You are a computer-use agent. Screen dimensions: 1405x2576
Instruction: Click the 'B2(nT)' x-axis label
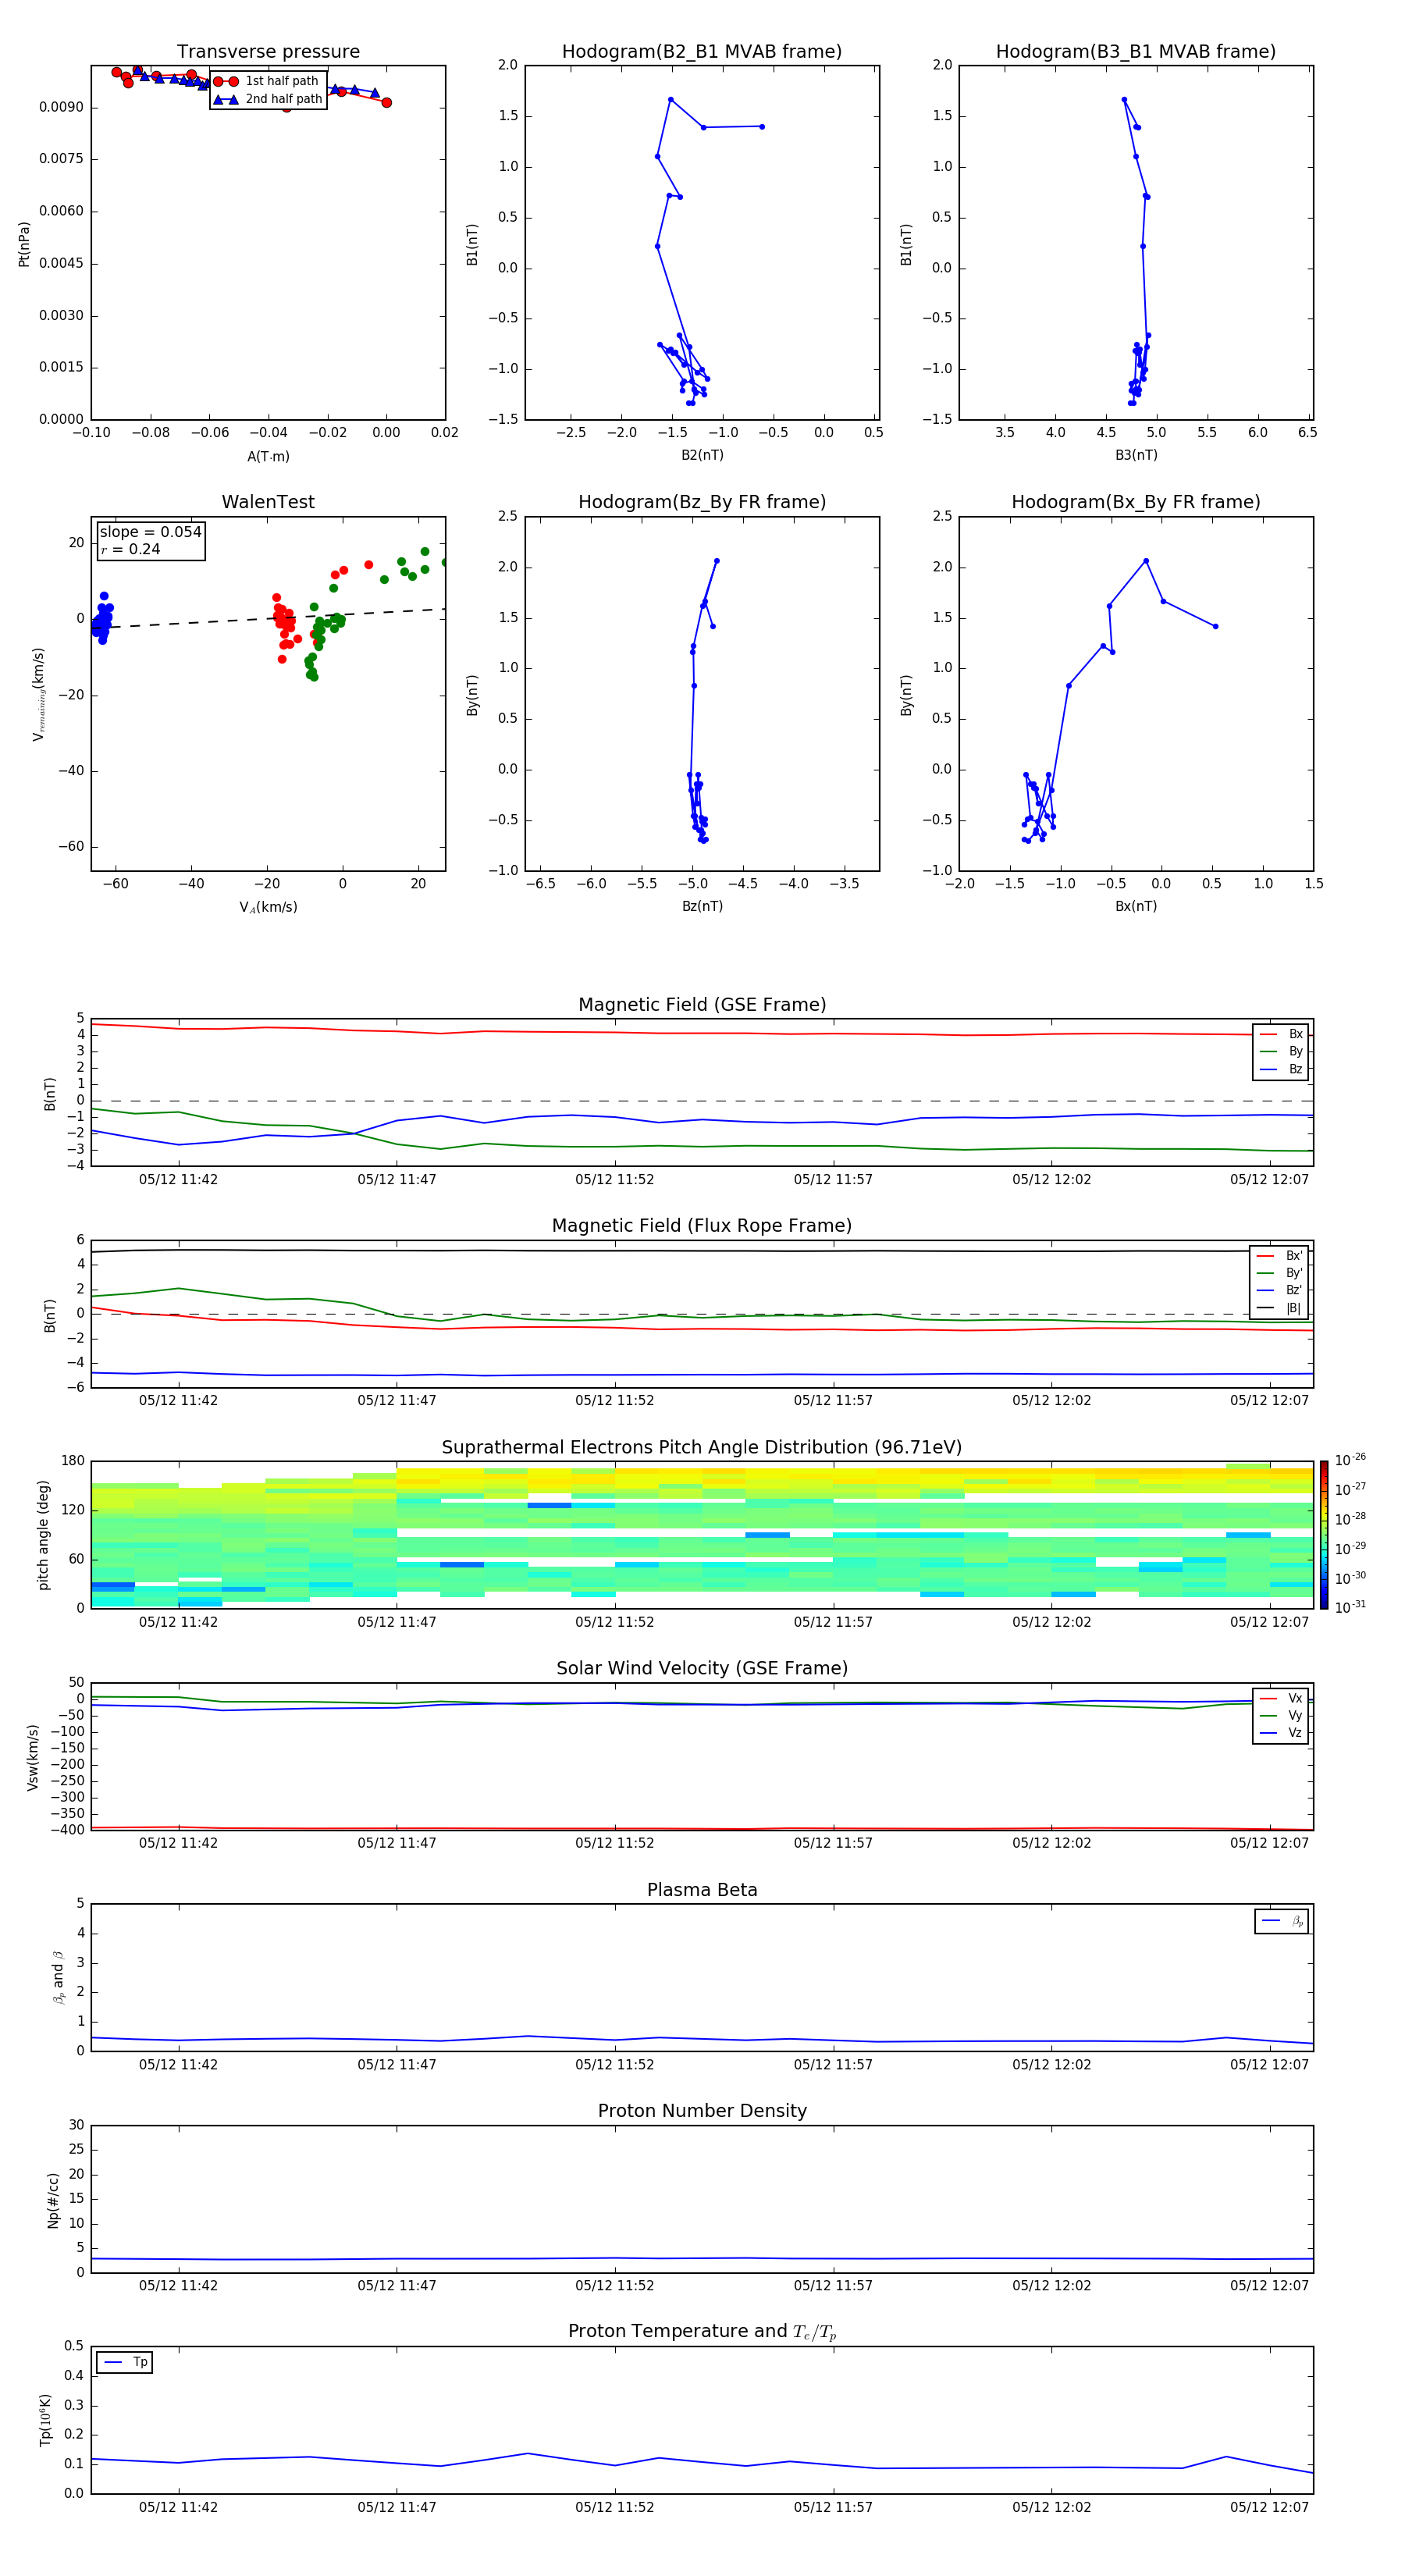702,455
